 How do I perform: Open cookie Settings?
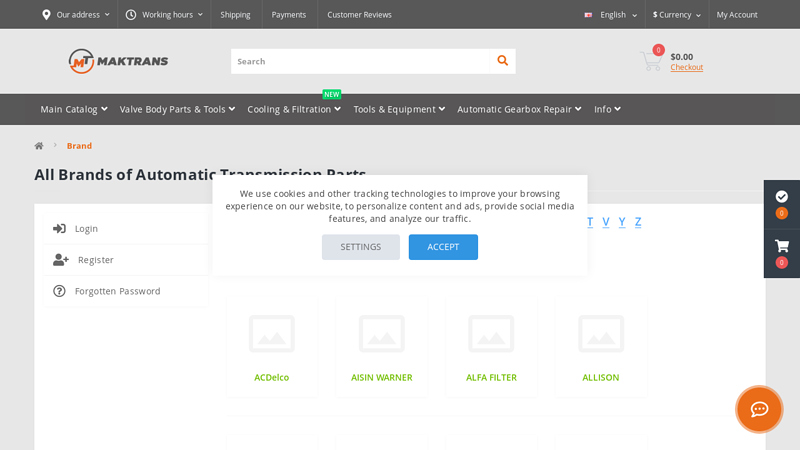click(360, 247)
